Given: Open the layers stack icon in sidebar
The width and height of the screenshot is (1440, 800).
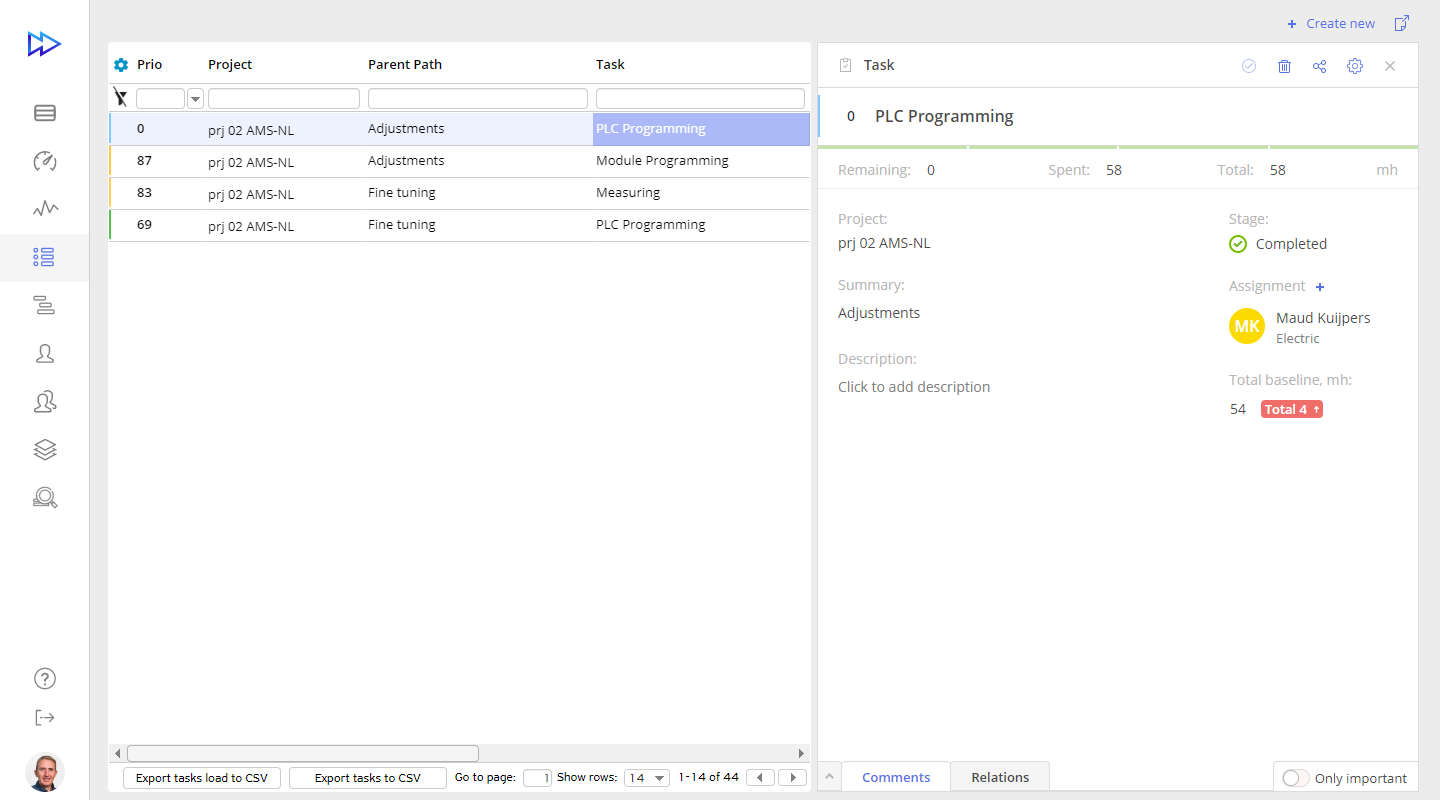Looking at the screenshot, I should 44,450.
